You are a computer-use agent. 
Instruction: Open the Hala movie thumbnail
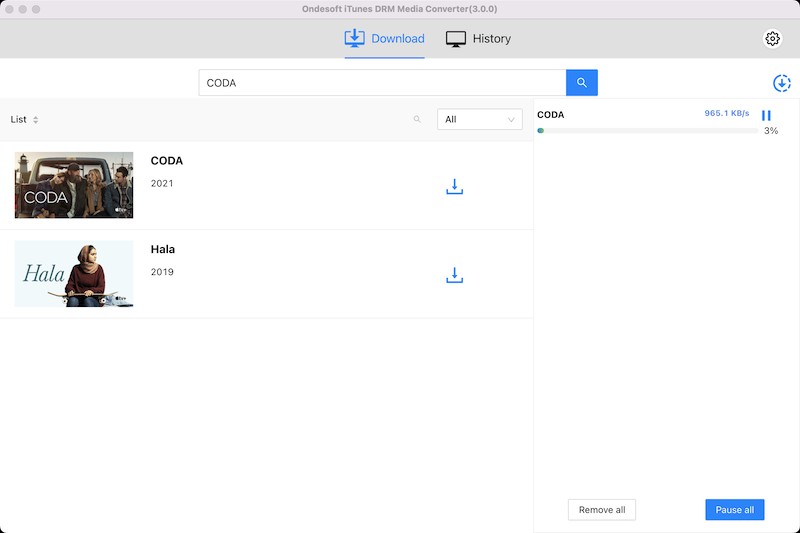(74, 274)
